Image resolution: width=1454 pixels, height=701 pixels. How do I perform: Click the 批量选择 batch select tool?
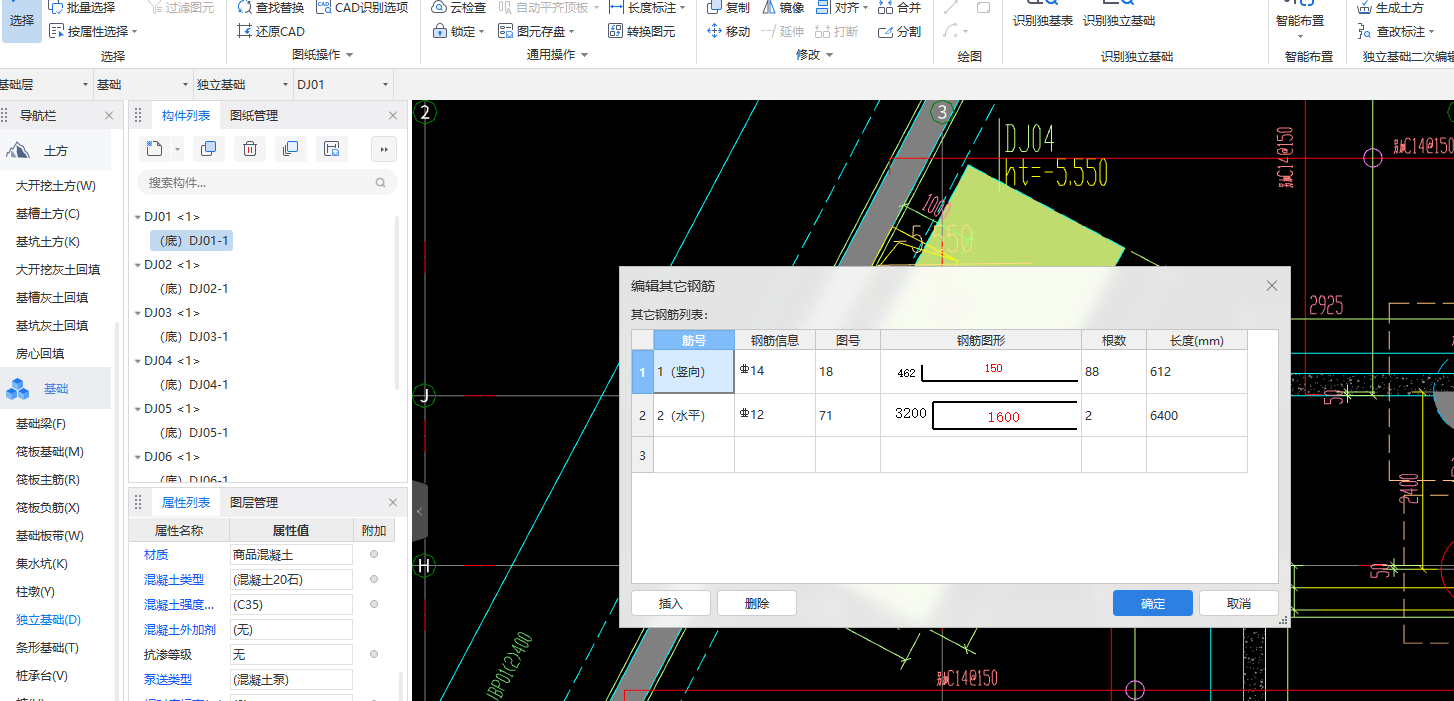(83, 8)
